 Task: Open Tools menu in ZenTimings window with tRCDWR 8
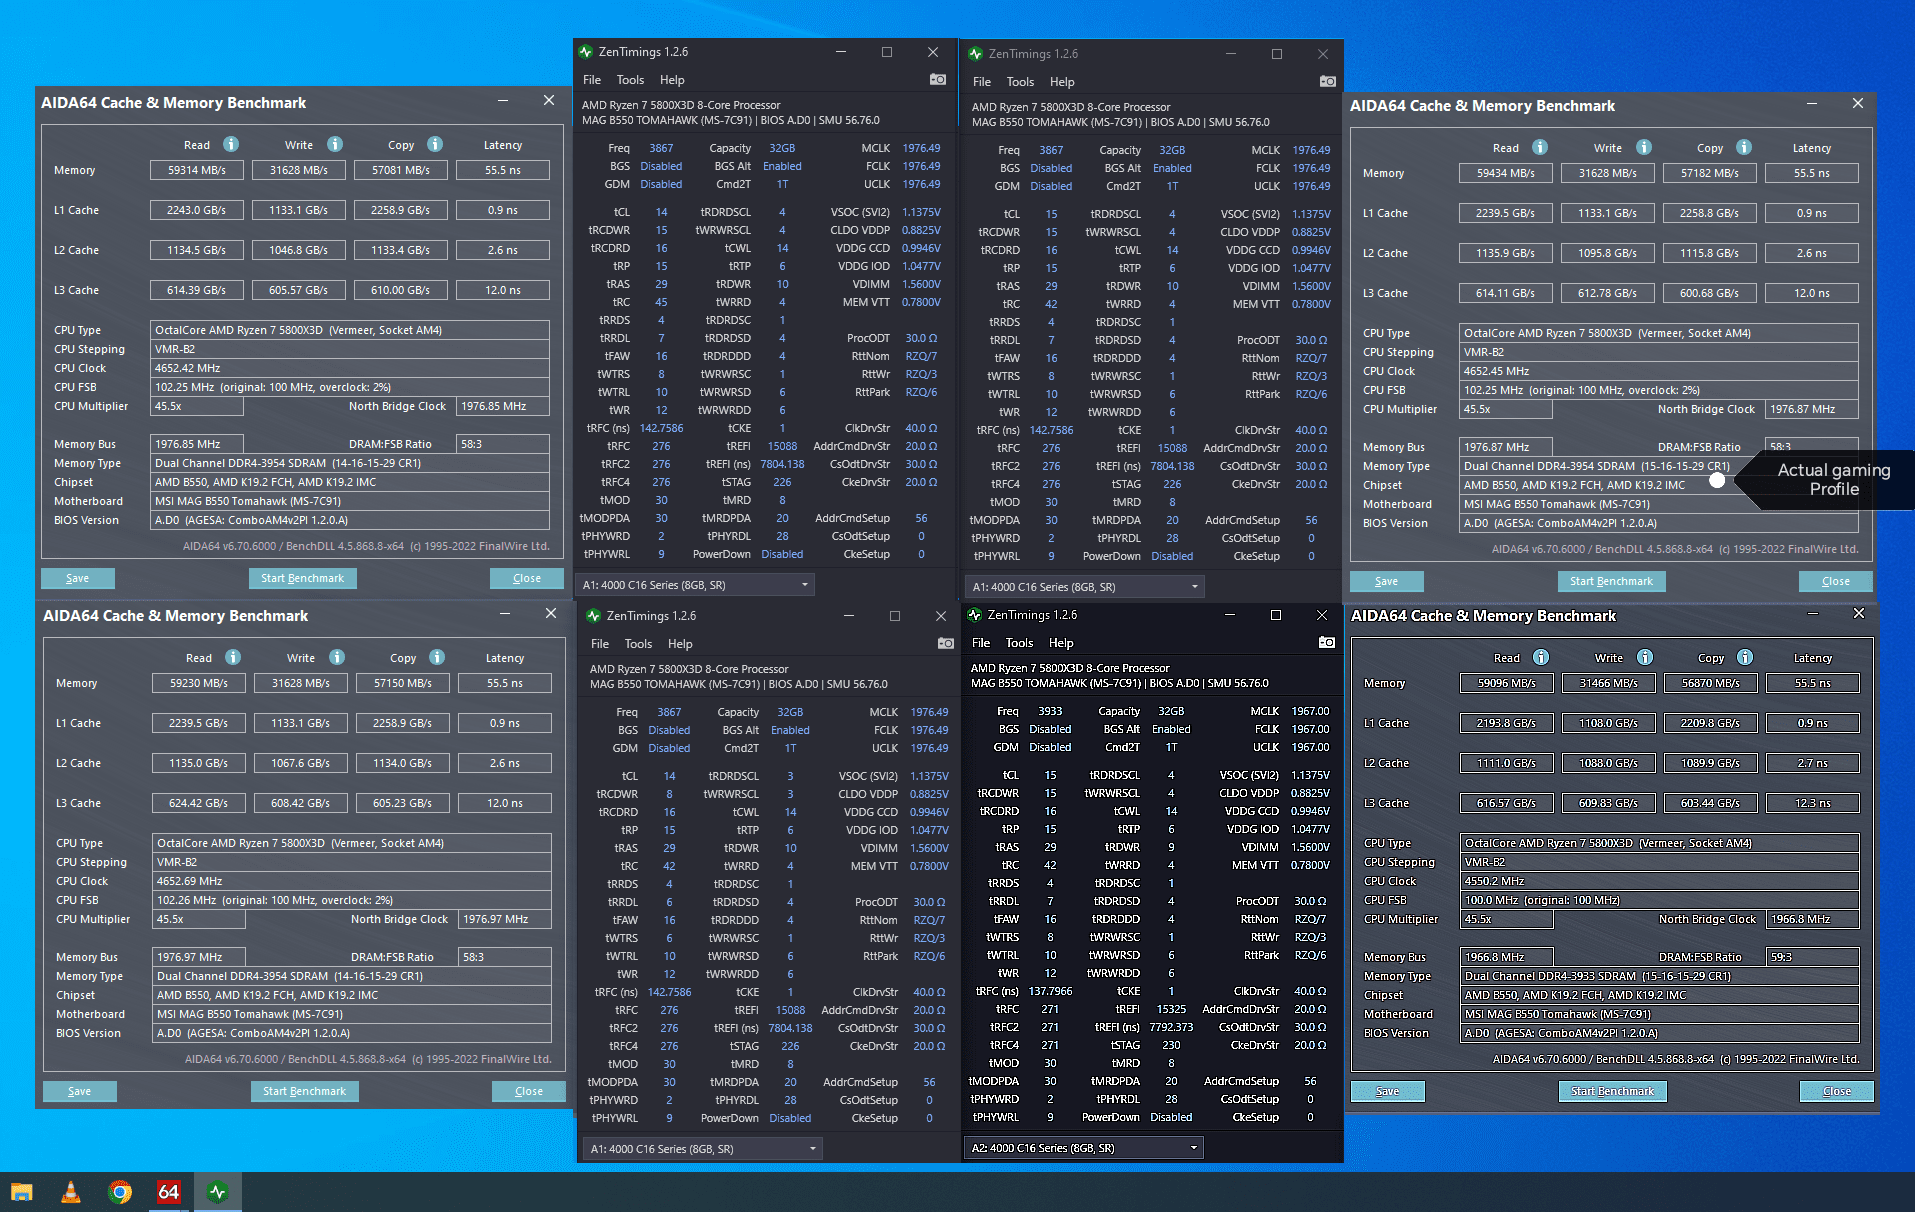pyautogui.click(x=638, y=644)
